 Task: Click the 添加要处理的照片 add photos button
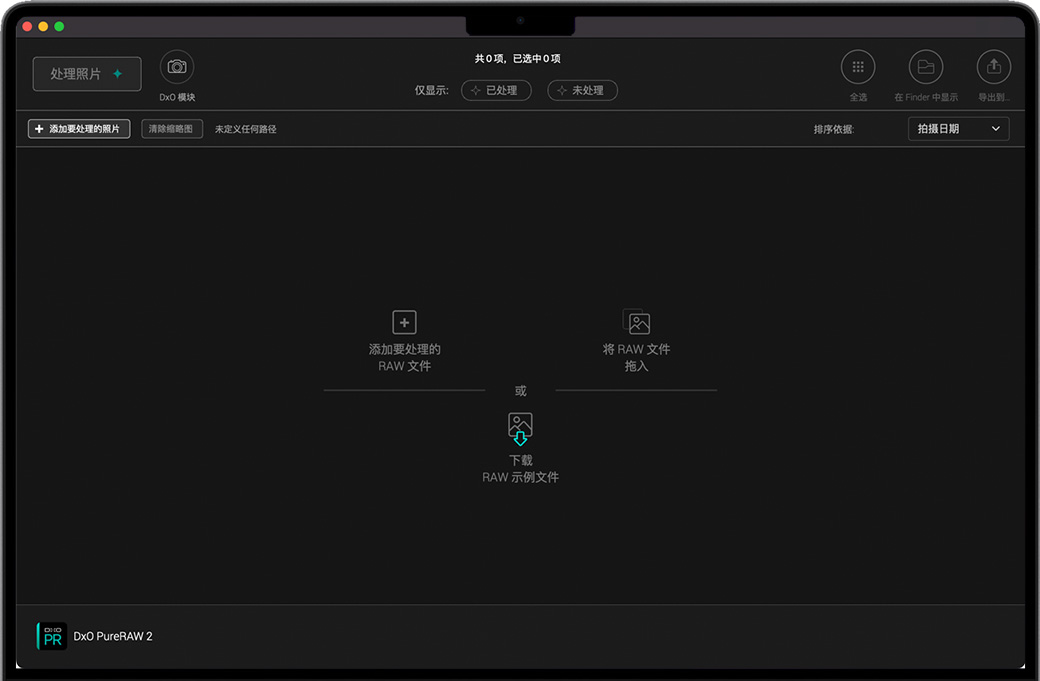point(79,129)
